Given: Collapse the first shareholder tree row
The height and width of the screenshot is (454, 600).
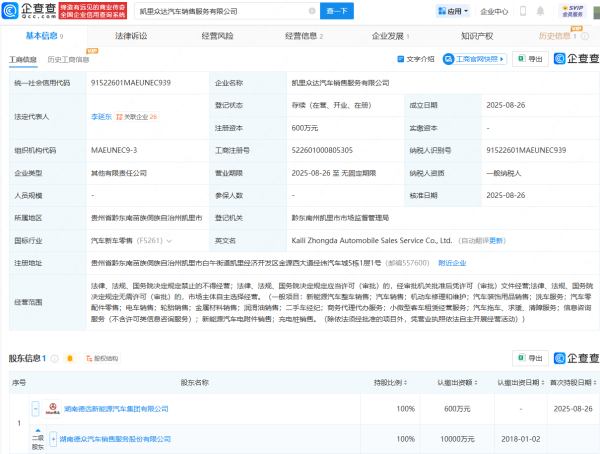Looking at the screenshot, I should [35, 408].
